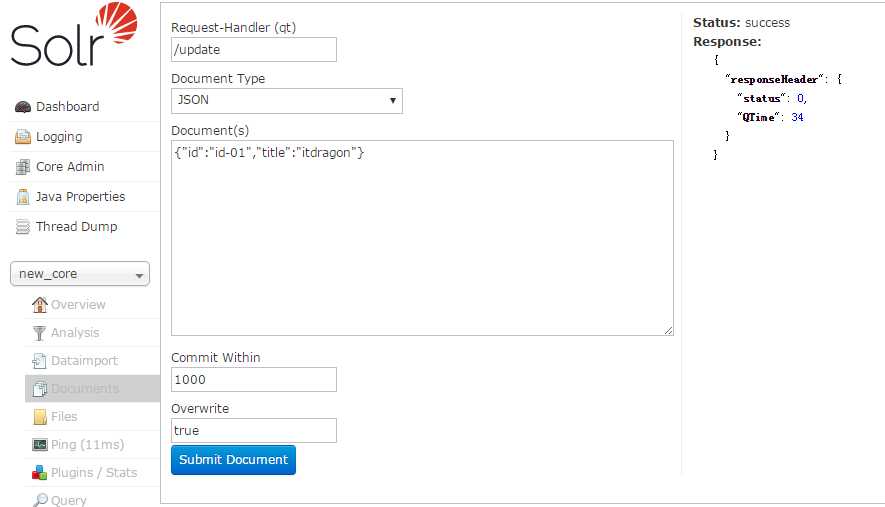Viewport: 885px width, 507px height.
Task: Click the Commit Within field with 1000
Action: pyautogui.click(x=254, y=379)
